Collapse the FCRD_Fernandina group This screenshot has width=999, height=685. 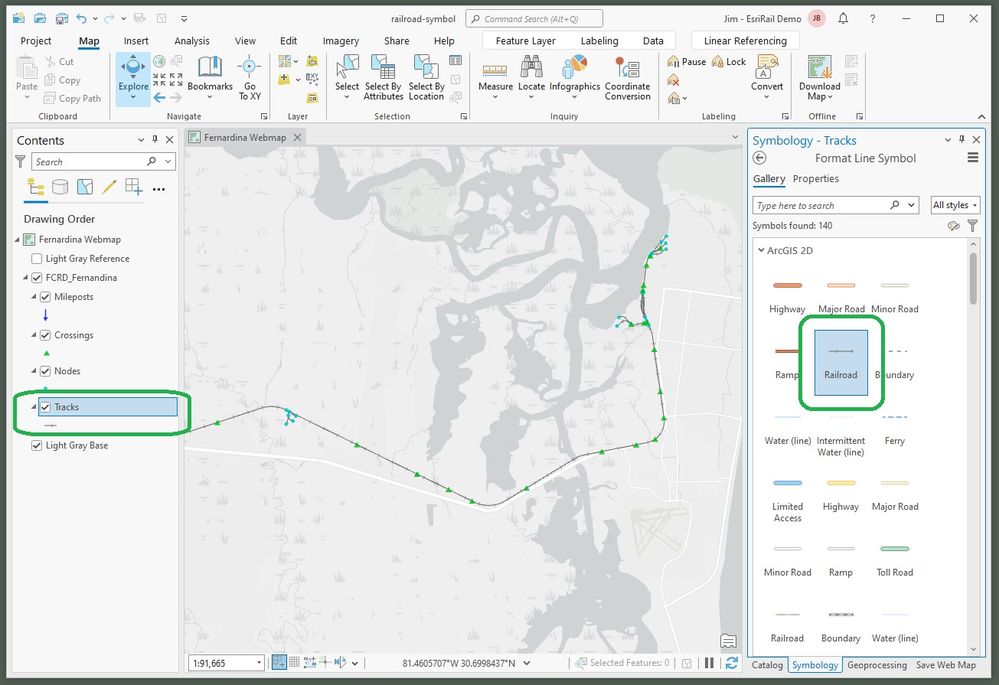25,278
